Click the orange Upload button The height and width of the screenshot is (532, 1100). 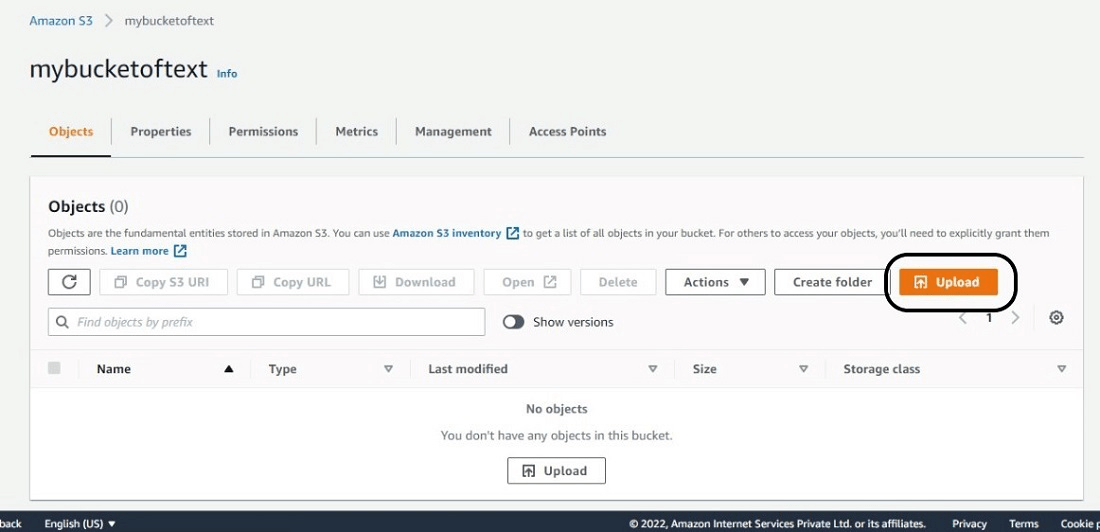click(948, 282)
